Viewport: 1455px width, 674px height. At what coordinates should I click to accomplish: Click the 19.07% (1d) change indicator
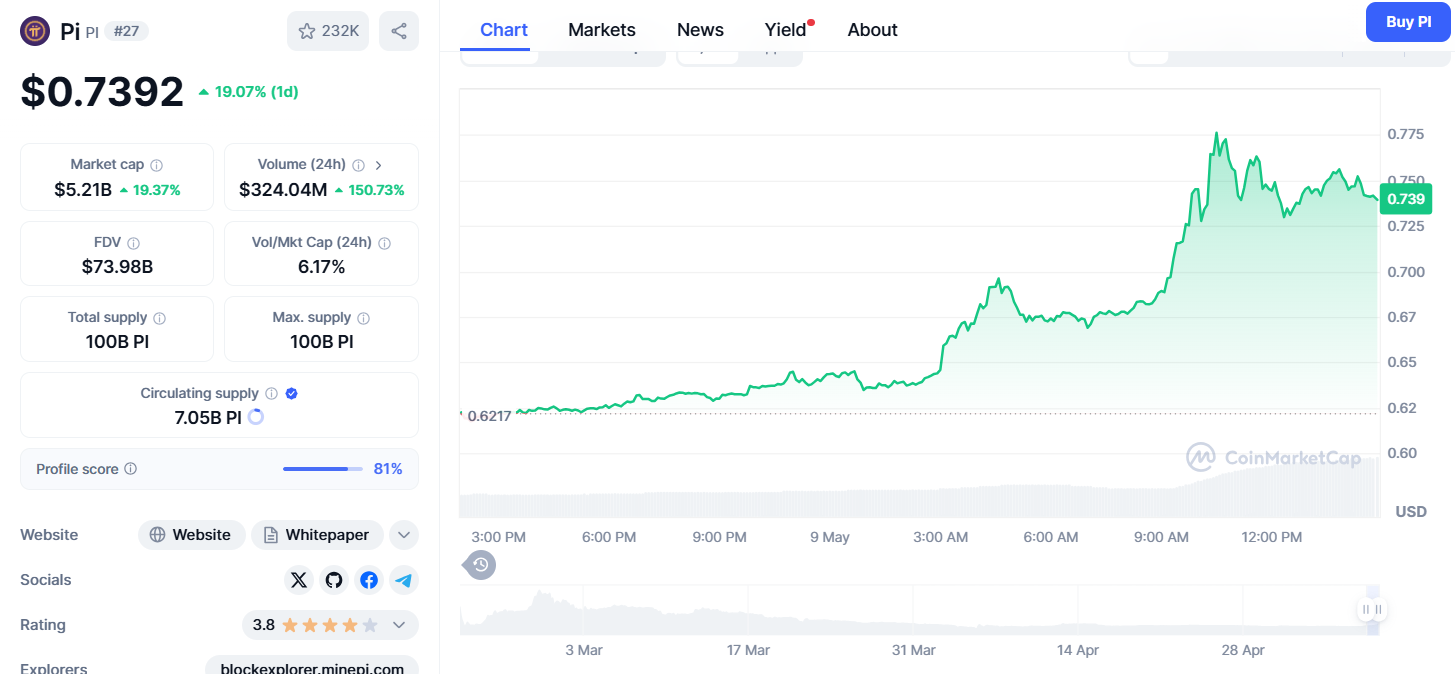pyautogui.click(x=248, y=92)
